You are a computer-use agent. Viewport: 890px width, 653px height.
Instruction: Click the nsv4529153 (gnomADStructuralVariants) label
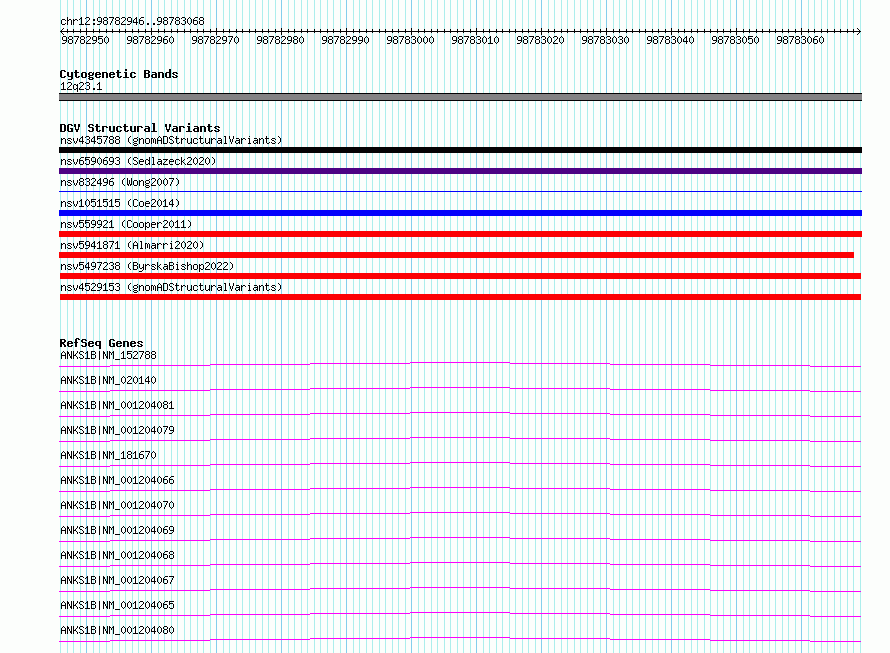[x=171, y=287]
